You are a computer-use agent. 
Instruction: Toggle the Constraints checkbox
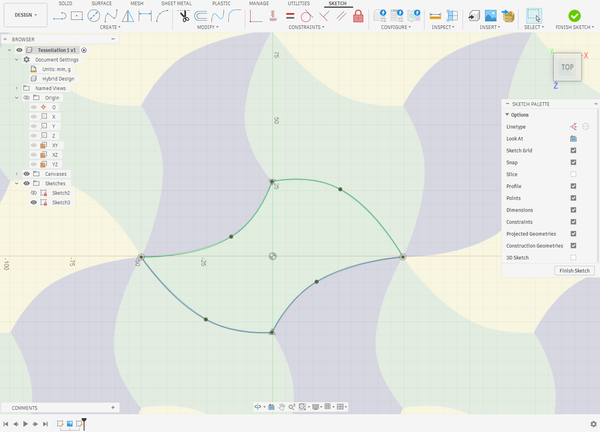[x=573, y=222]
